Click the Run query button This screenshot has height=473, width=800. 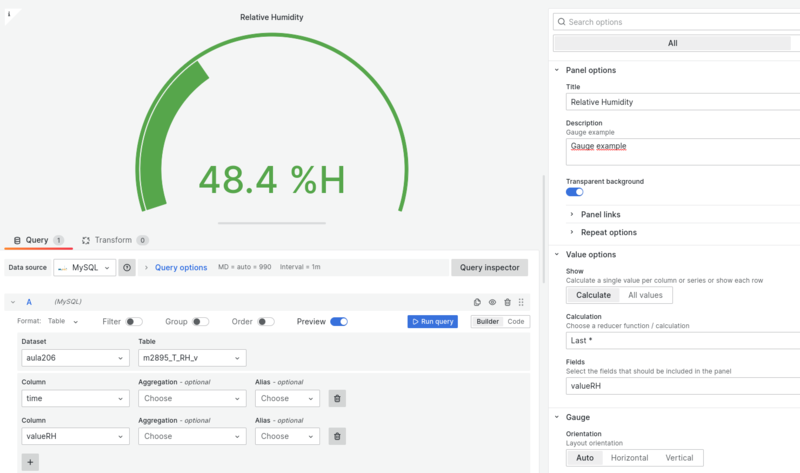pyautogui.click(x=433, y=321)
